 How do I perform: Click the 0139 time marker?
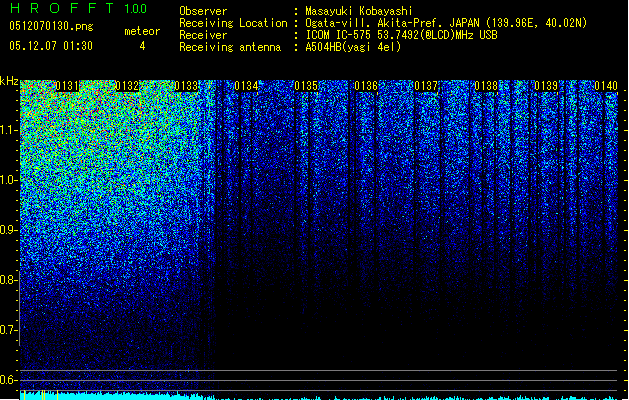(x=546, y=86)
